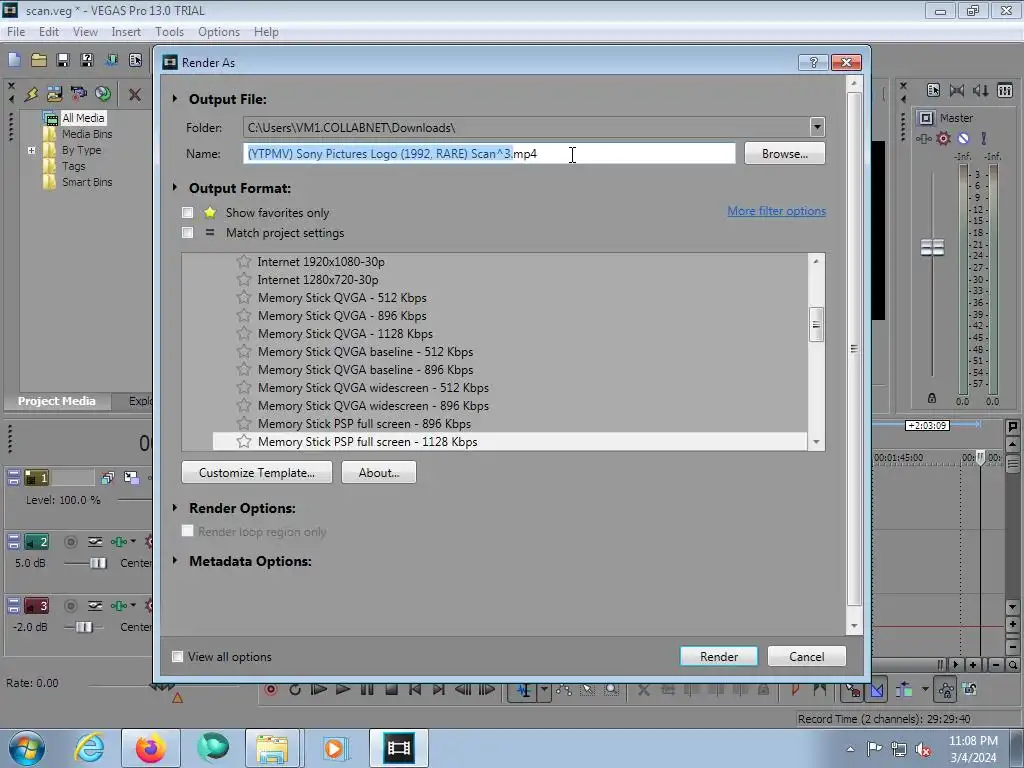Click Master FX gear icon in mixer
Viewport: 1024px width, 768px height.
(x=943, y=138)
